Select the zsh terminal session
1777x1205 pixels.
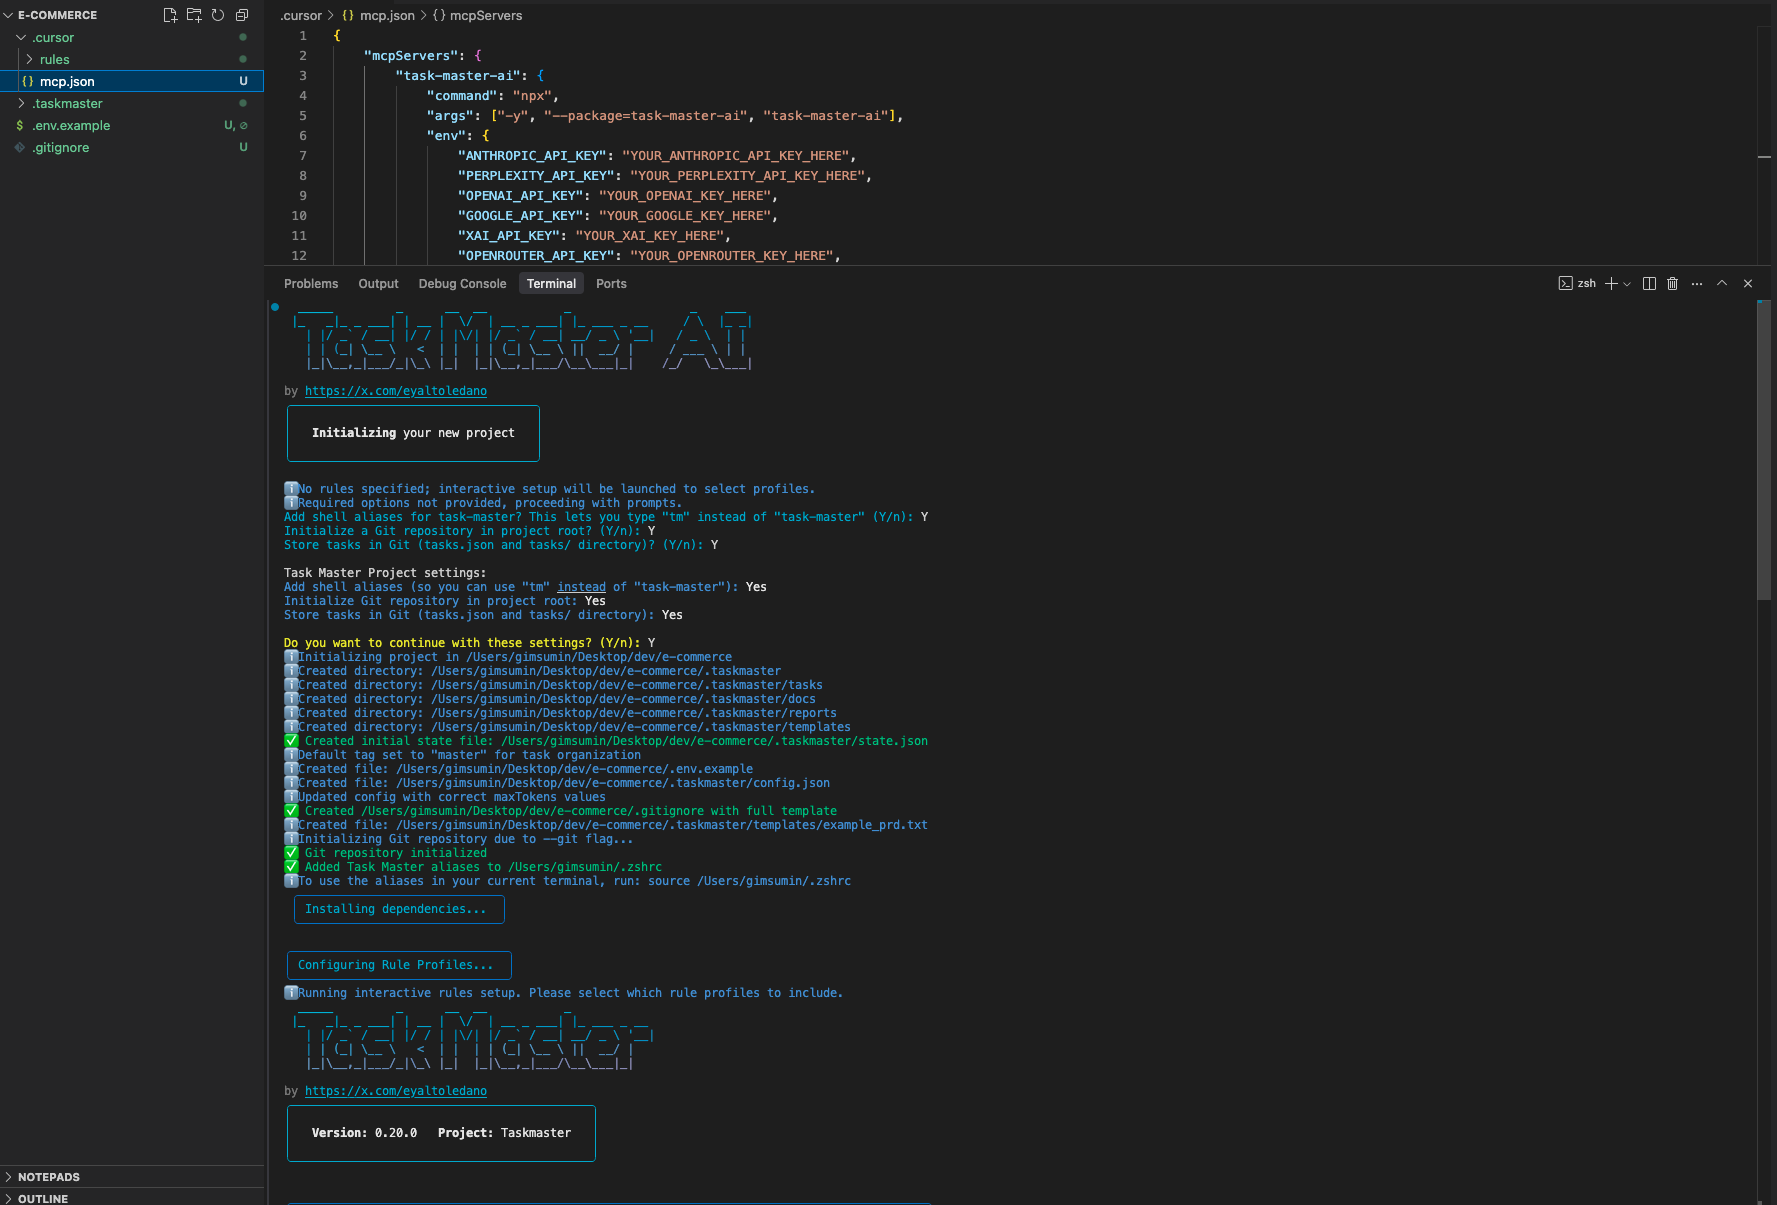[x=1578, y=283]
